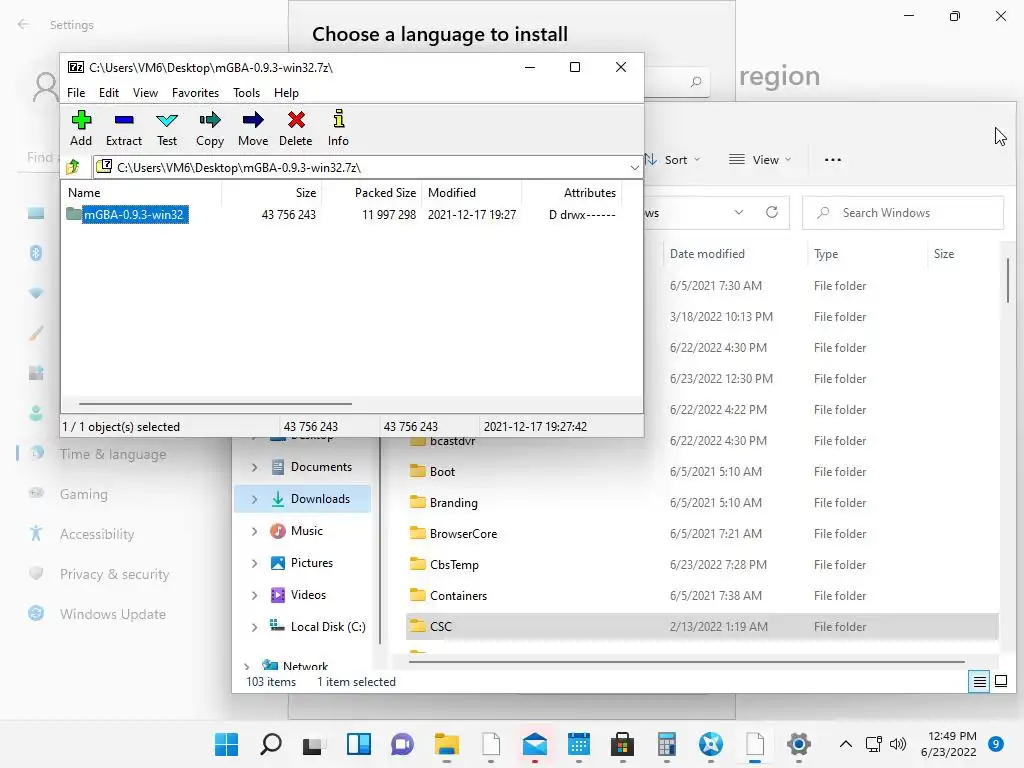Viewport: 1024px width, 768px height.
Task: Open the Boot folder in Explorer
Action: 442,472
